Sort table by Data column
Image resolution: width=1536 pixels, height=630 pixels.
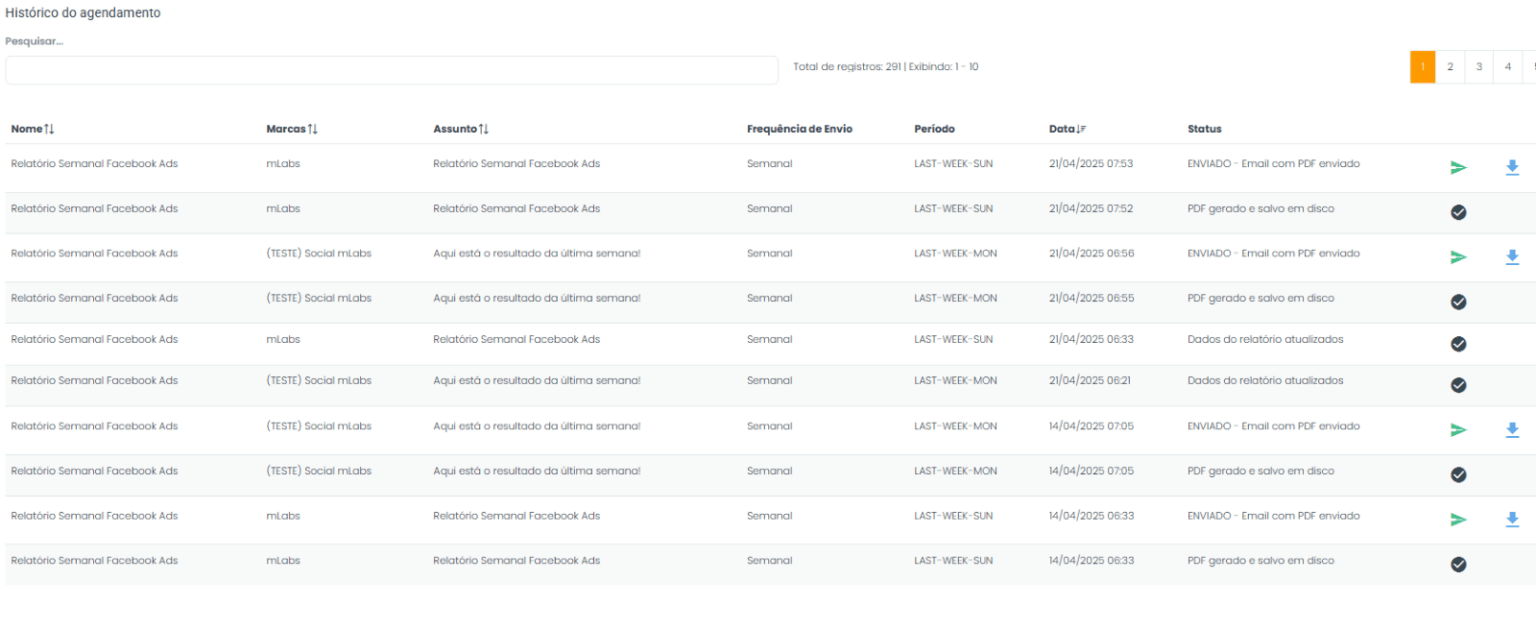(1067, 129)
